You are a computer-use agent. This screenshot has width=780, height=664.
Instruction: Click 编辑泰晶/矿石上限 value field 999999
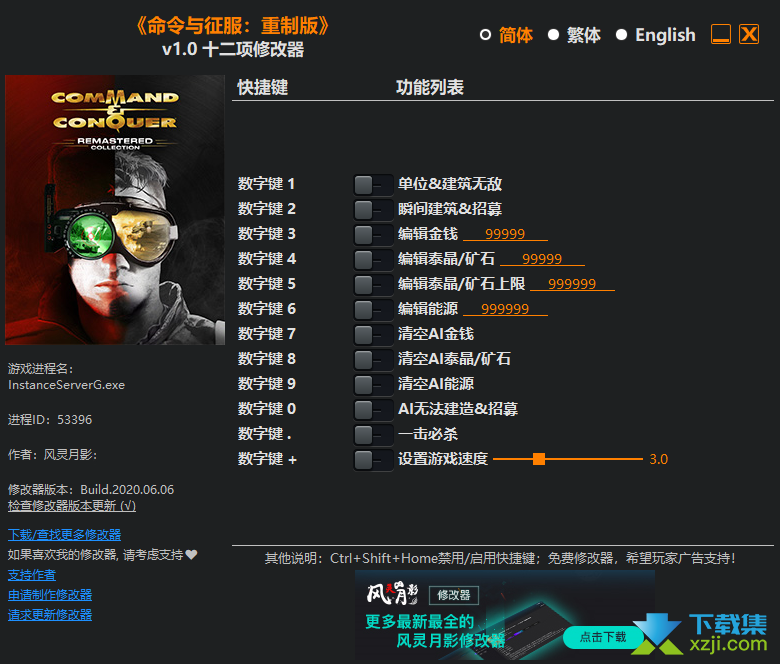coord(572,284)
